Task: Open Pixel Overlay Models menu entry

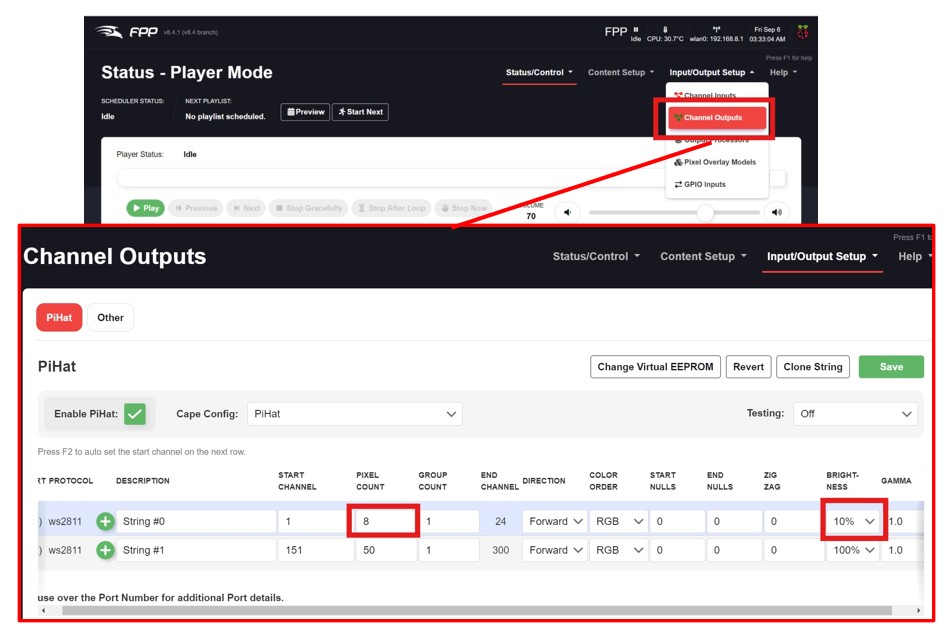Action: [715, 162]
